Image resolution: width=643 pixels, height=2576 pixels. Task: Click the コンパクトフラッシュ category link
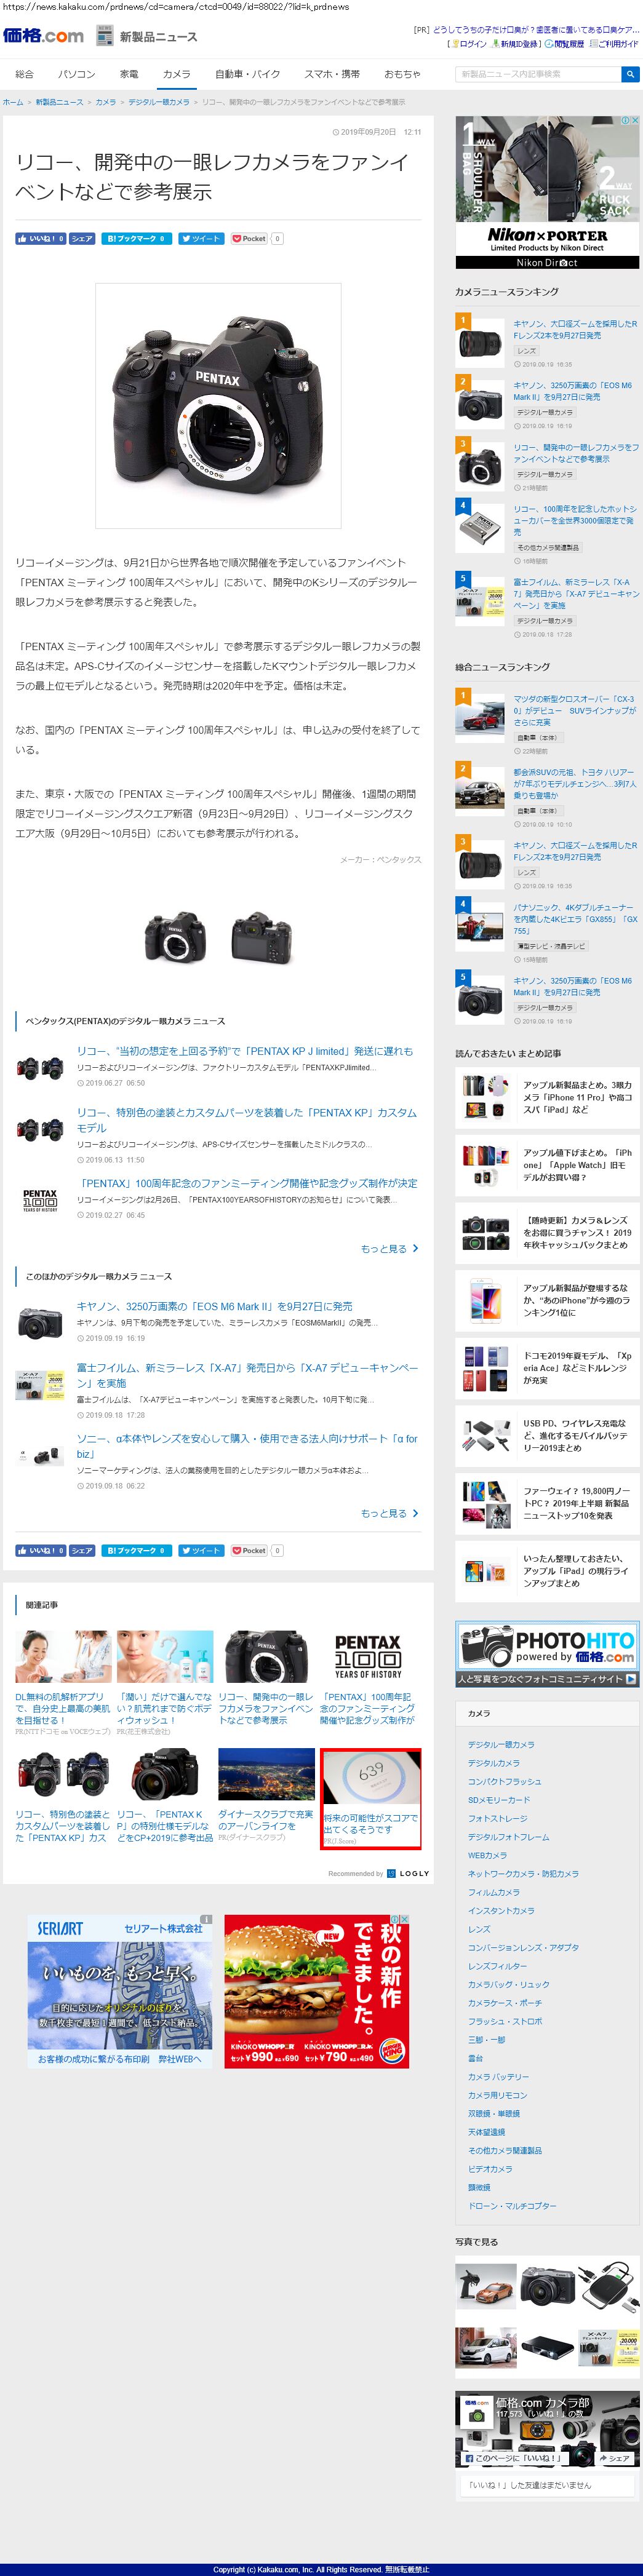click(x=504, y=1782)
